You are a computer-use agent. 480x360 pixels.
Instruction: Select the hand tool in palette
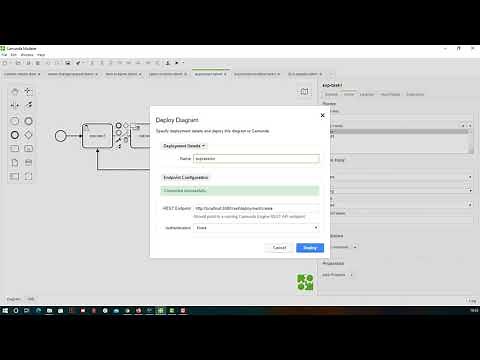tap(15, 92)
